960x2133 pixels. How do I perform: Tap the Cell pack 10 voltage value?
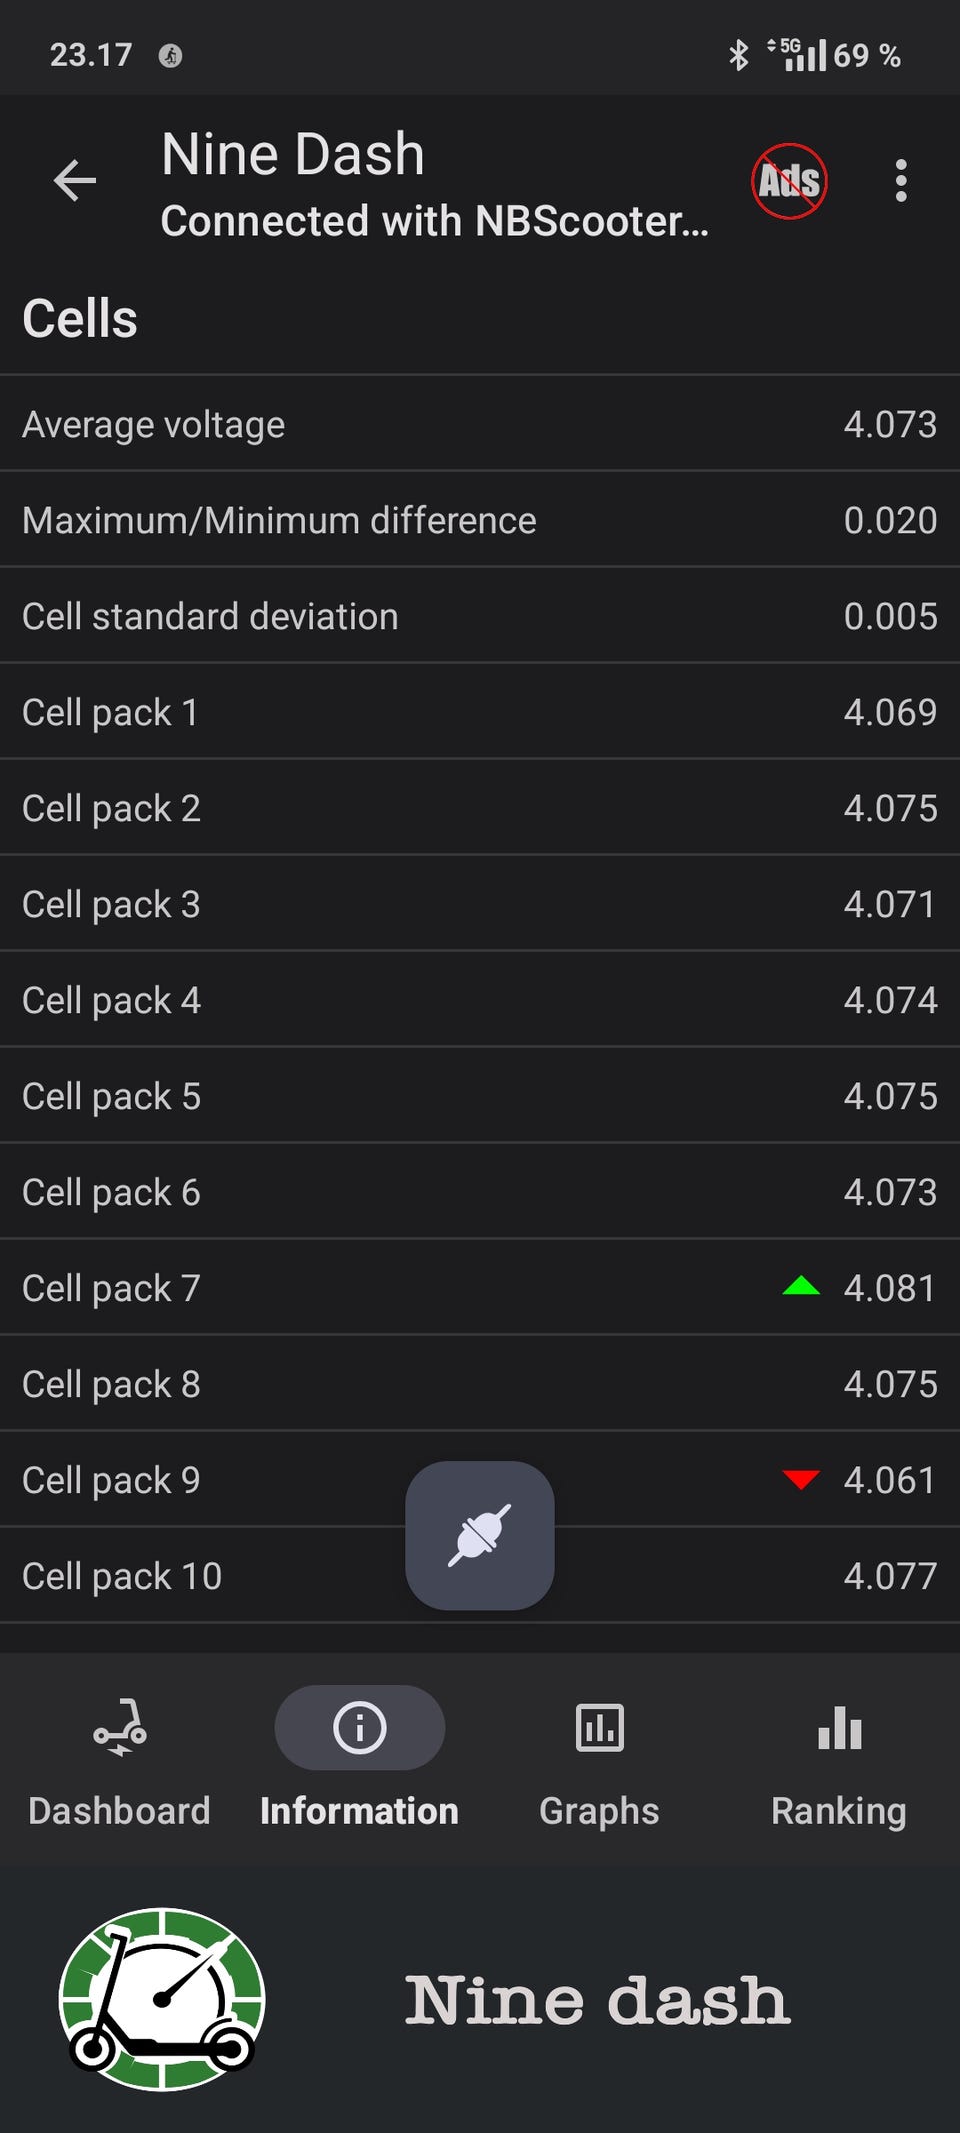[890, 1576]
